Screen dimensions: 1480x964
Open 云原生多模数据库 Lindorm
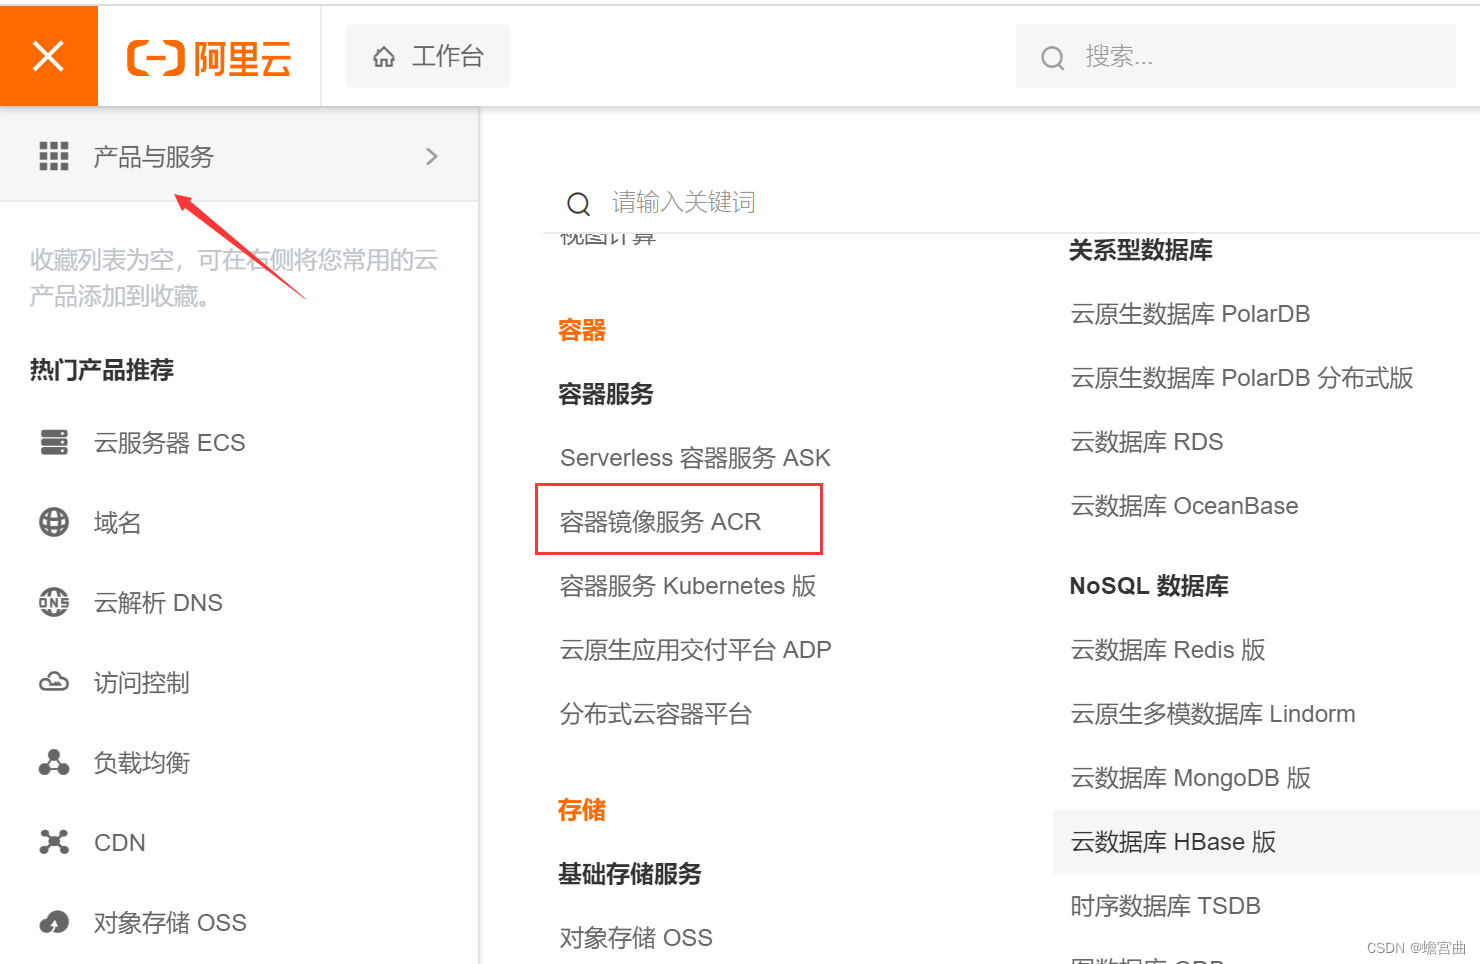pyautogui.click(x=1213, y=714)
